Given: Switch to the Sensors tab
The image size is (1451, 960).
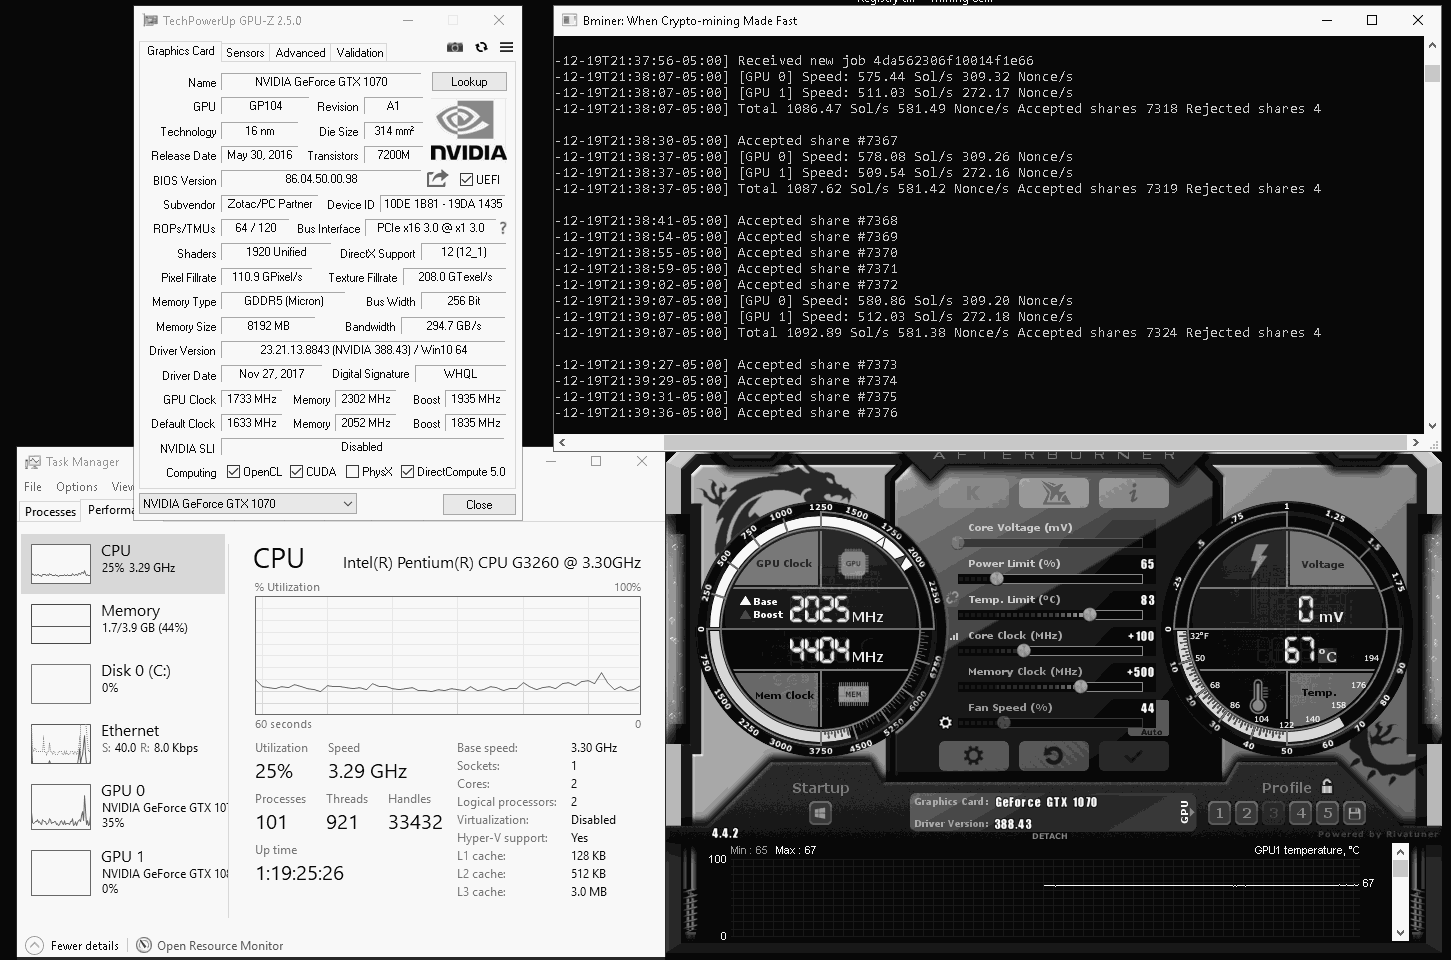Looking at the screenshot, I should tap(245, 53).
